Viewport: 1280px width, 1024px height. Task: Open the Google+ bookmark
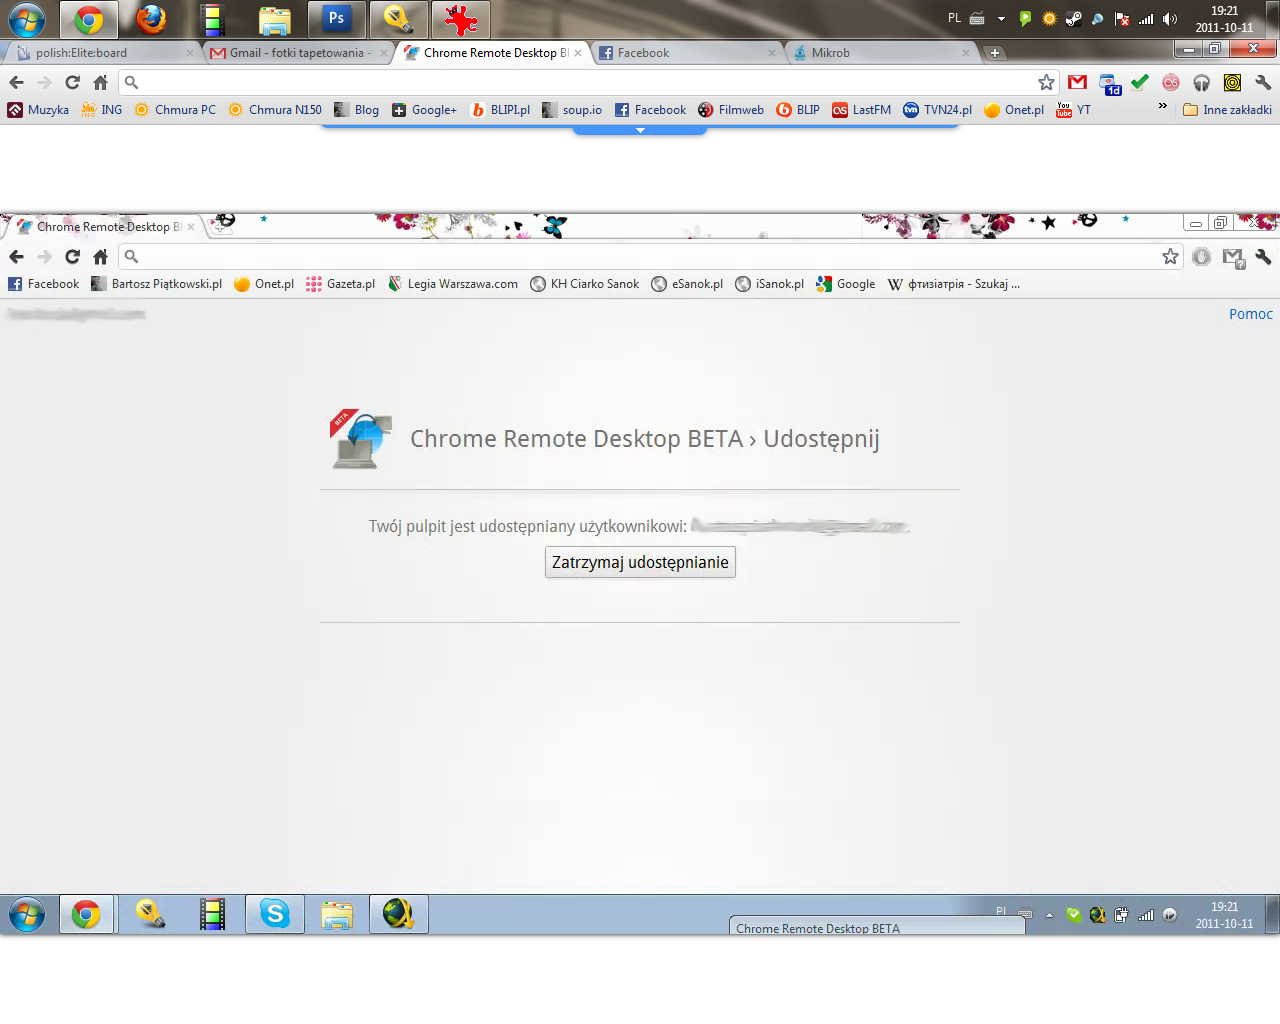tap(424, 110)
